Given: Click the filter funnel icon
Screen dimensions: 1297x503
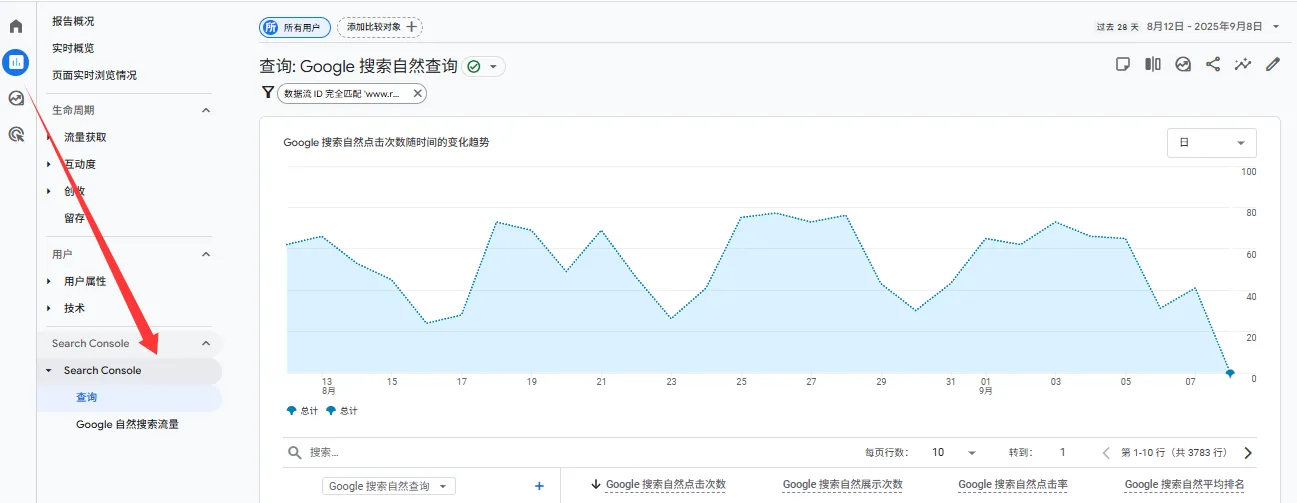Looking at the screenshot, I should pos(267,92).
